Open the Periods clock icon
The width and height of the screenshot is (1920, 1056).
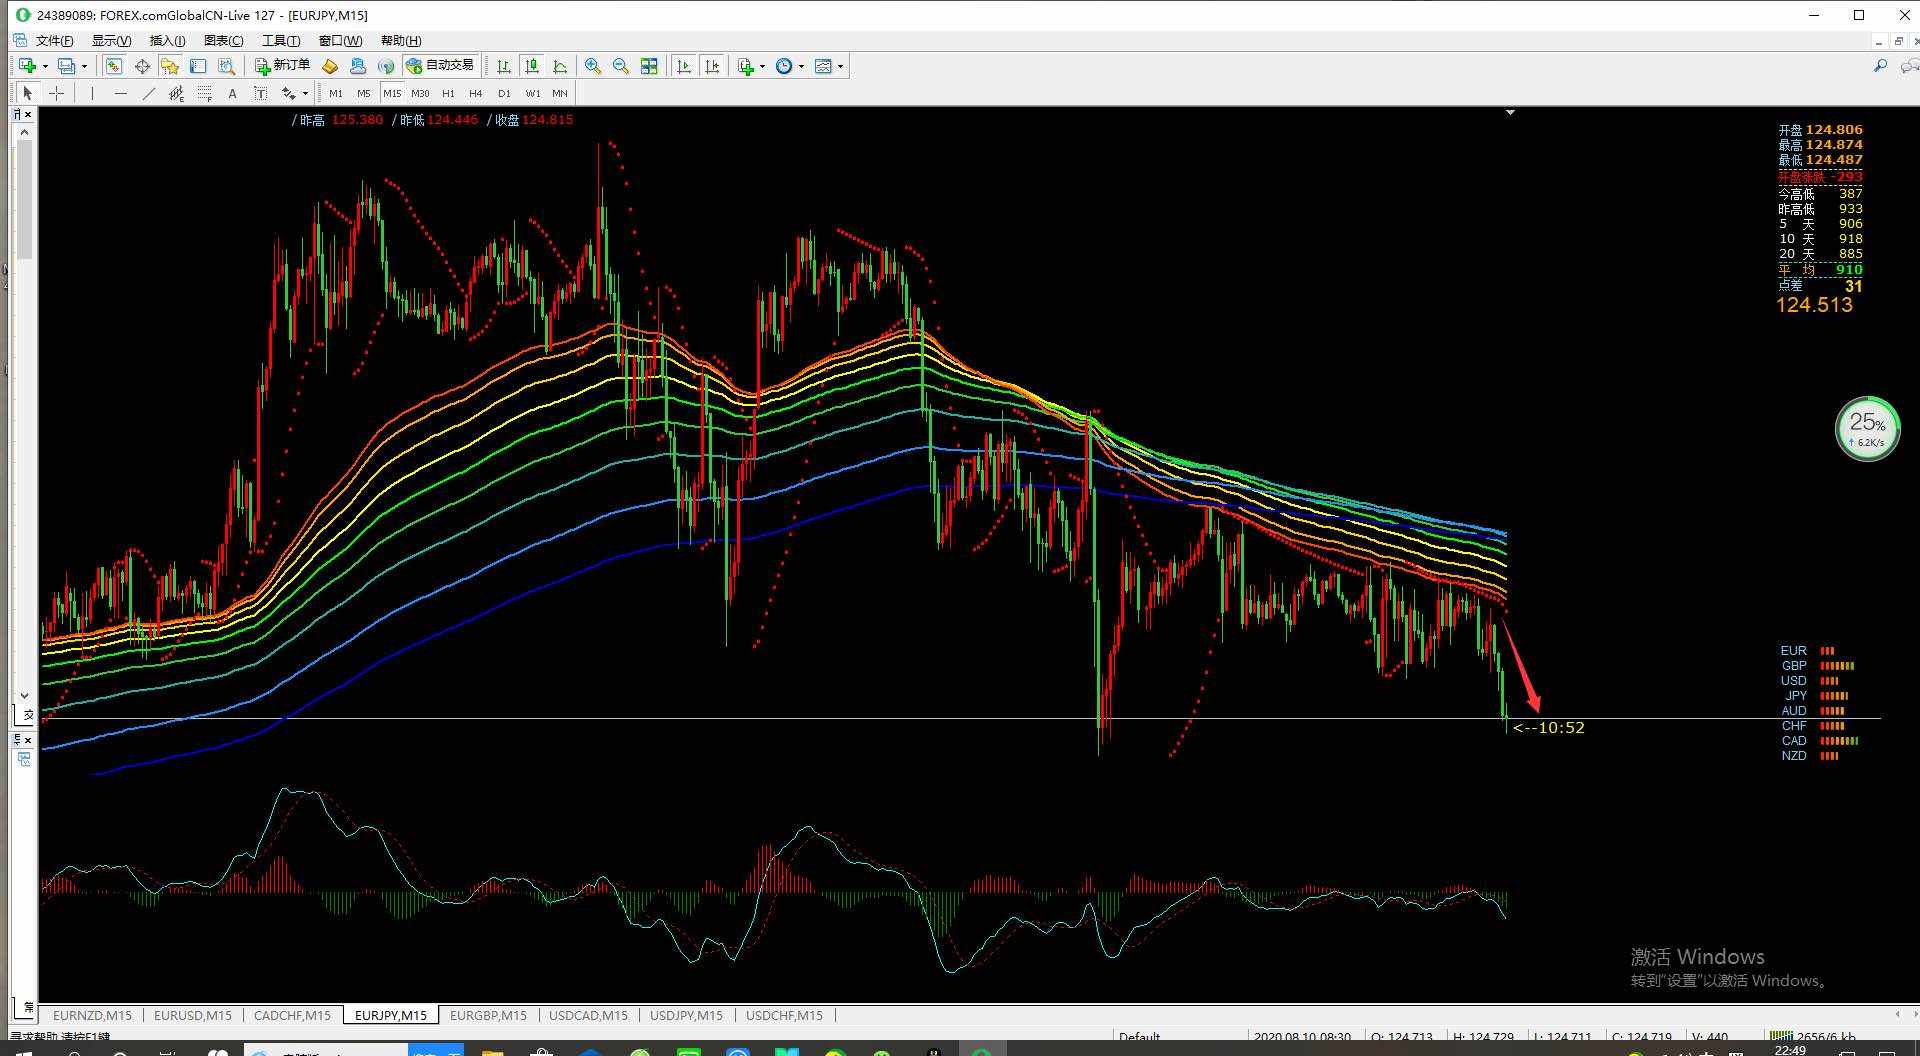pyautogui.click(x=784, y=66)
